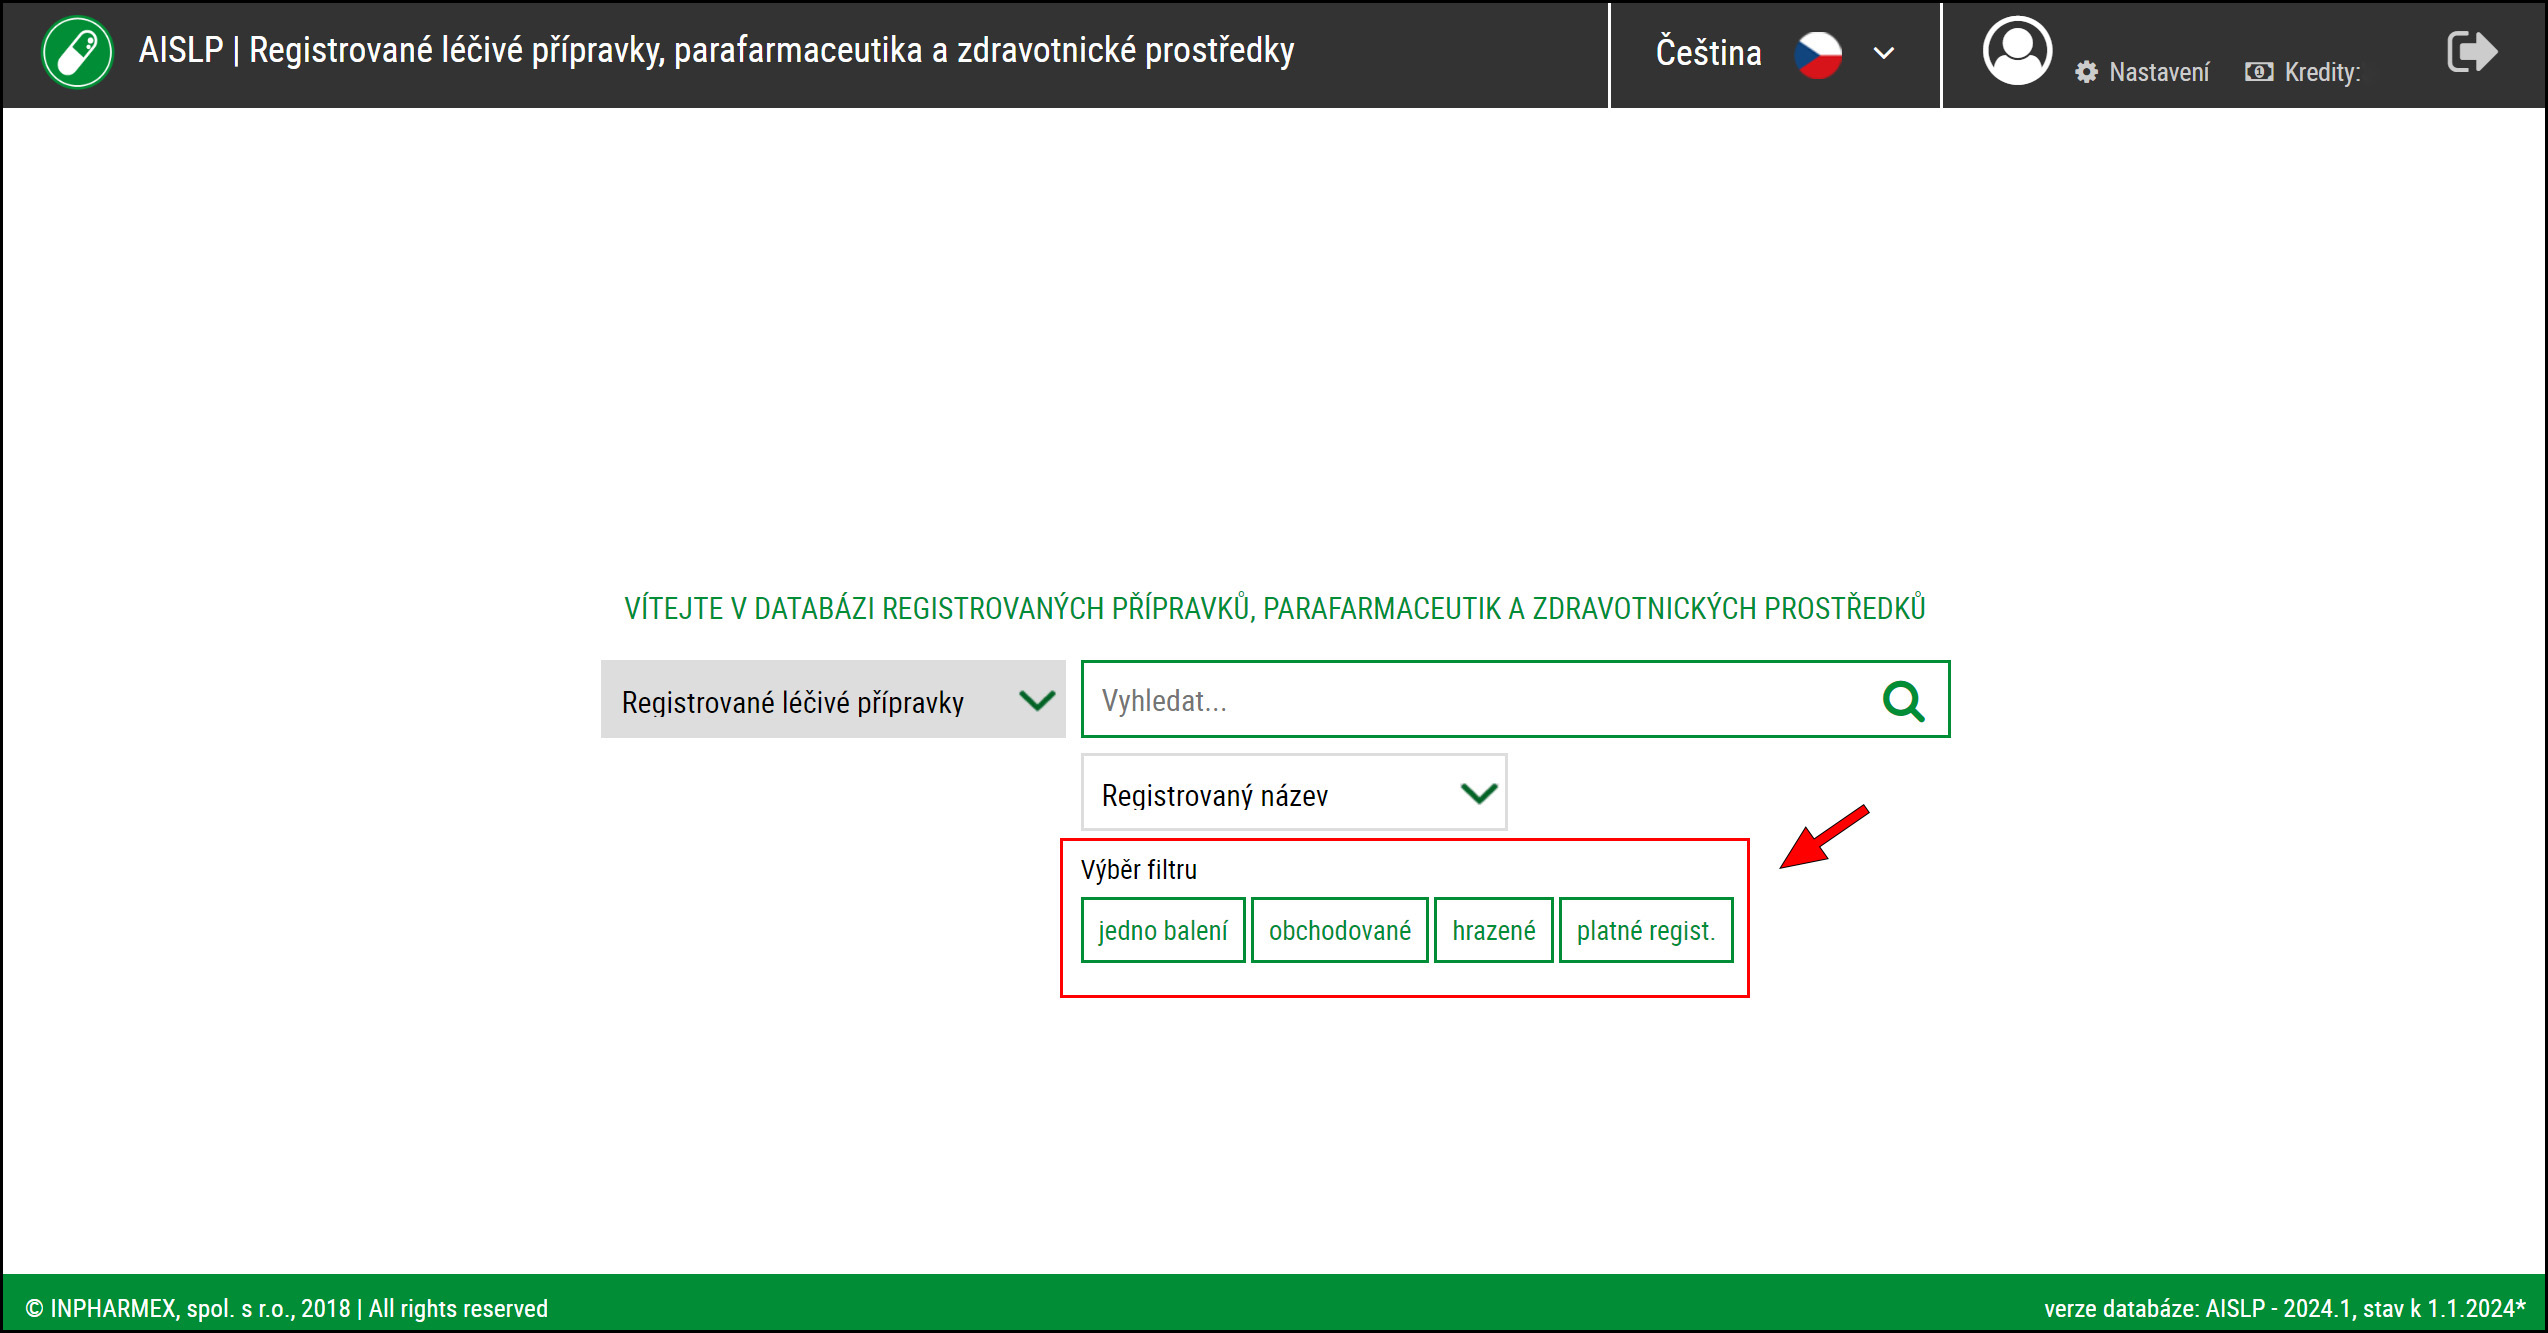Click the AISLP green pill logo

(x=77, y=52)
